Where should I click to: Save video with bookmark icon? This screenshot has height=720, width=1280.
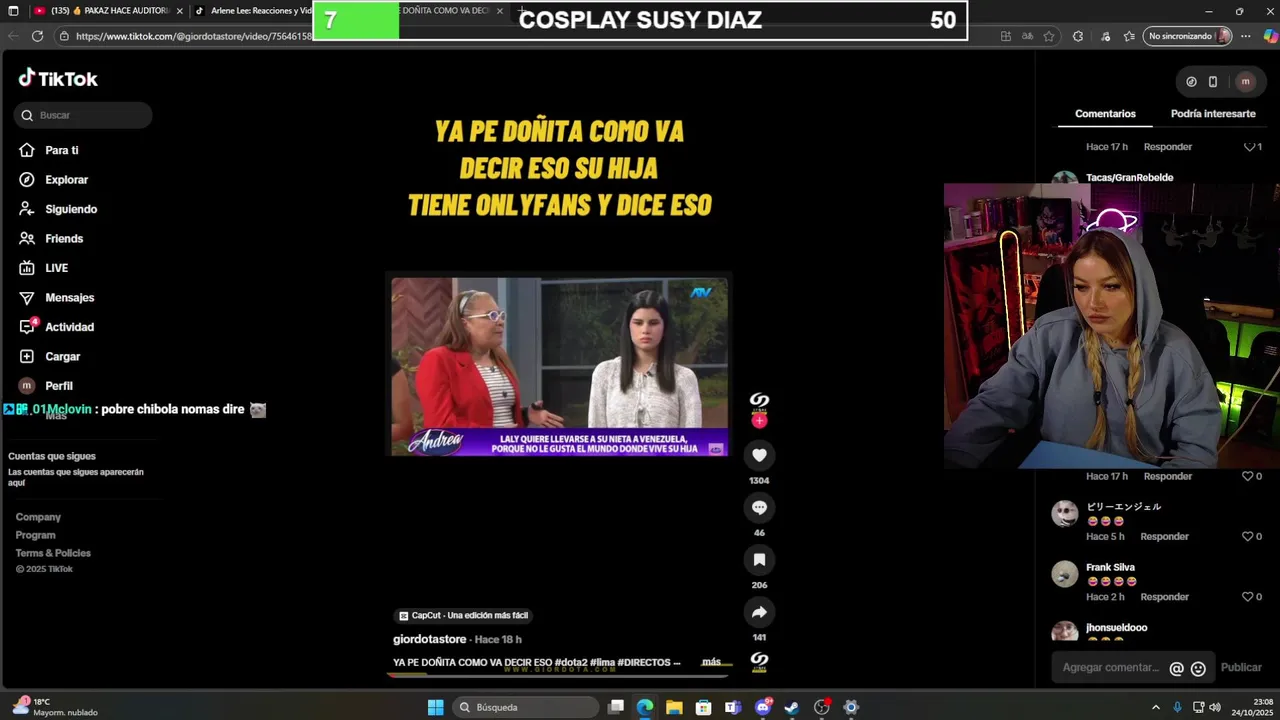pos(759,560)
